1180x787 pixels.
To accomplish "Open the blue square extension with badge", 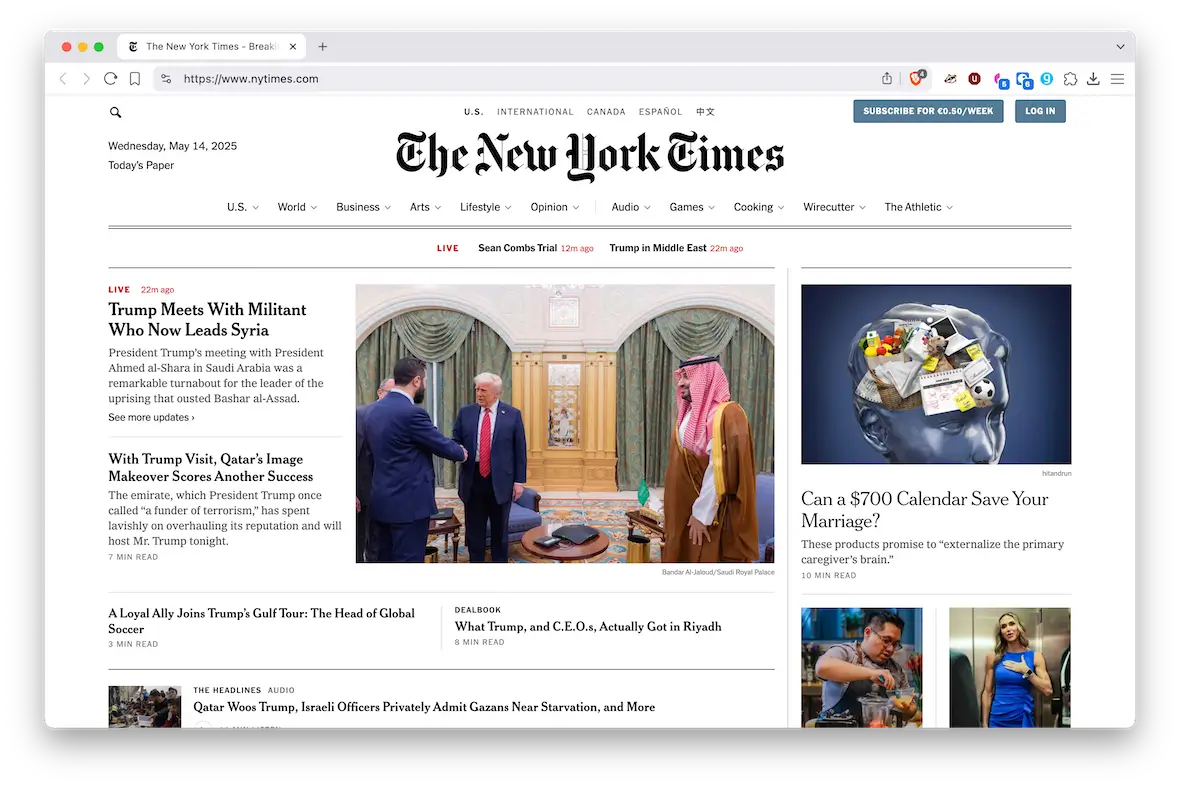I will (x=1024, y=79).
